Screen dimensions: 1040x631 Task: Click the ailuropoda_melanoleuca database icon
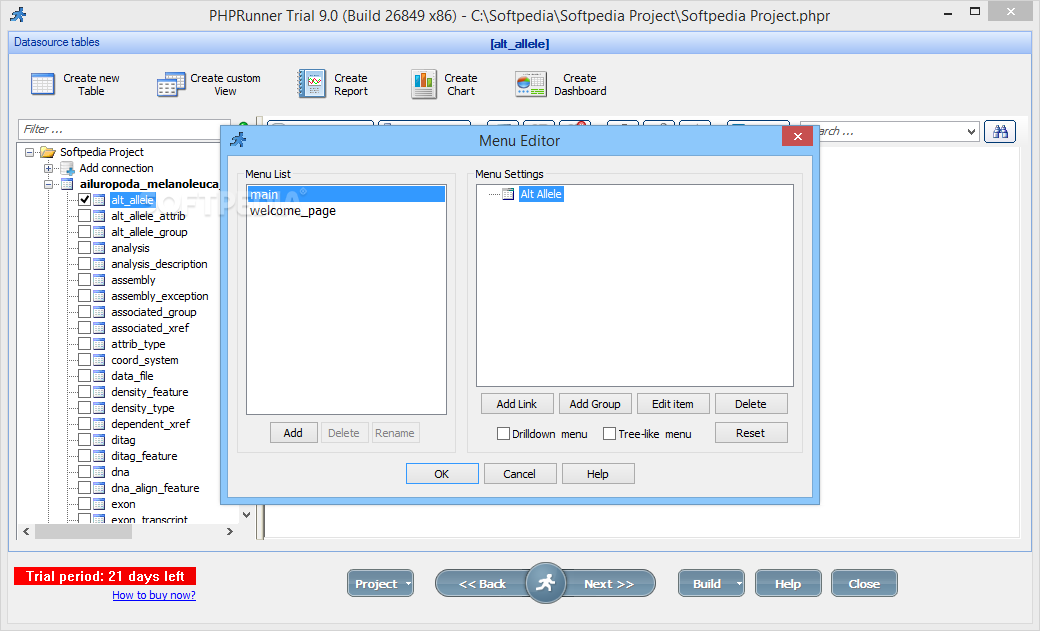click(x=67, y=184)
